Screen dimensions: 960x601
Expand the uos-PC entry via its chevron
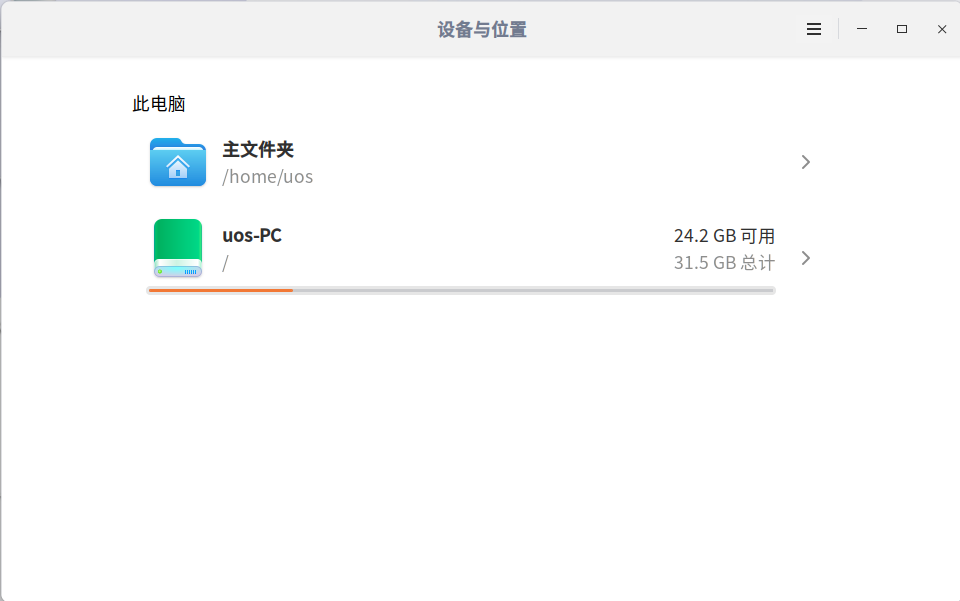806,258
